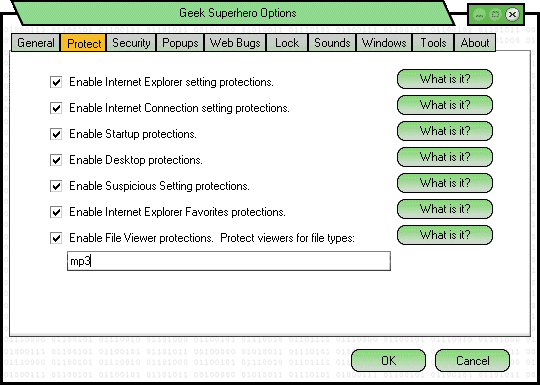Disable File Viewer protections checkbox
The width and height of the screenshot is (540, 385).
[x=56, y=238]
